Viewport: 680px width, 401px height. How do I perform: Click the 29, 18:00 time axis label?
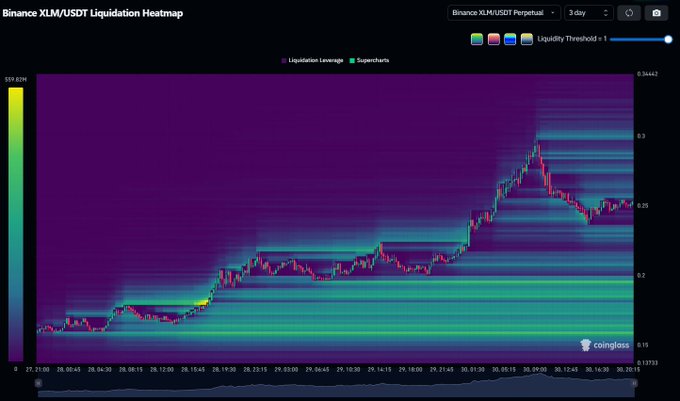(410, 369)
